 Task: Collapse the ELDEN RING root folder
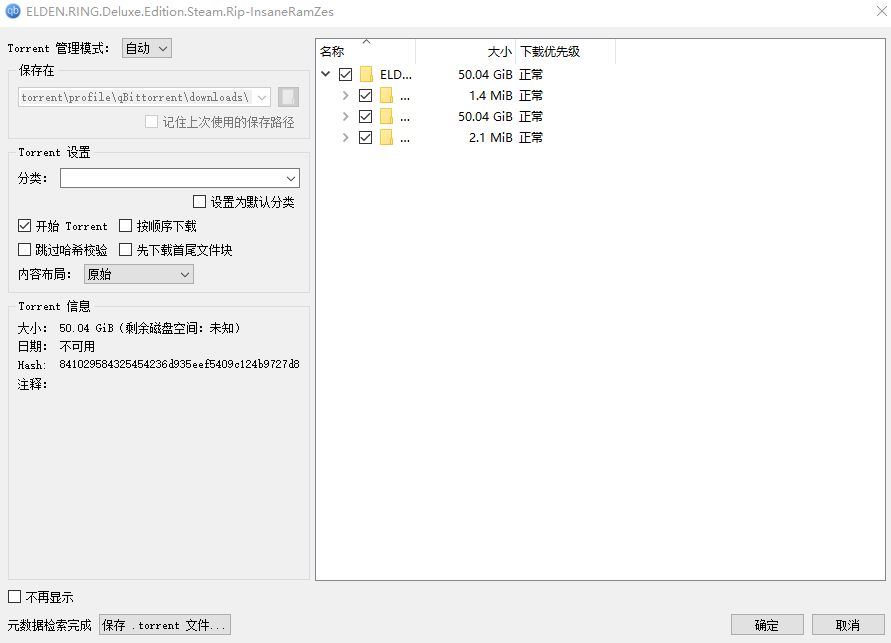pyautogui.click(x=324, y=74)
